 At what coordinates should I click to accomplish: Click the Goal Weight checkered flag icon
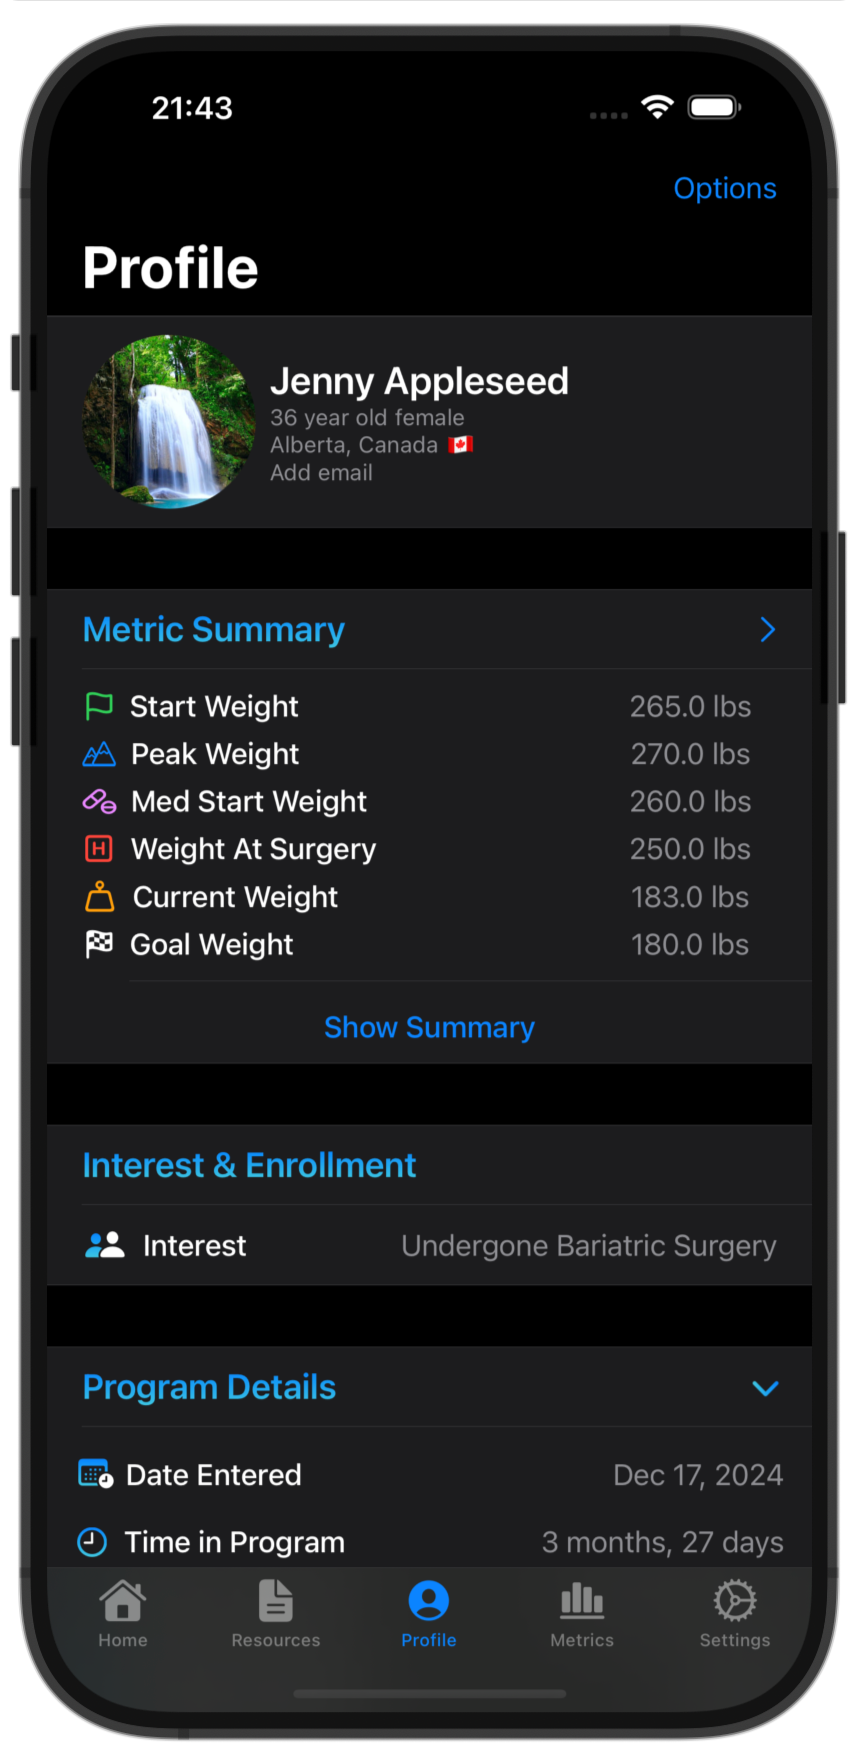[99, 944]
